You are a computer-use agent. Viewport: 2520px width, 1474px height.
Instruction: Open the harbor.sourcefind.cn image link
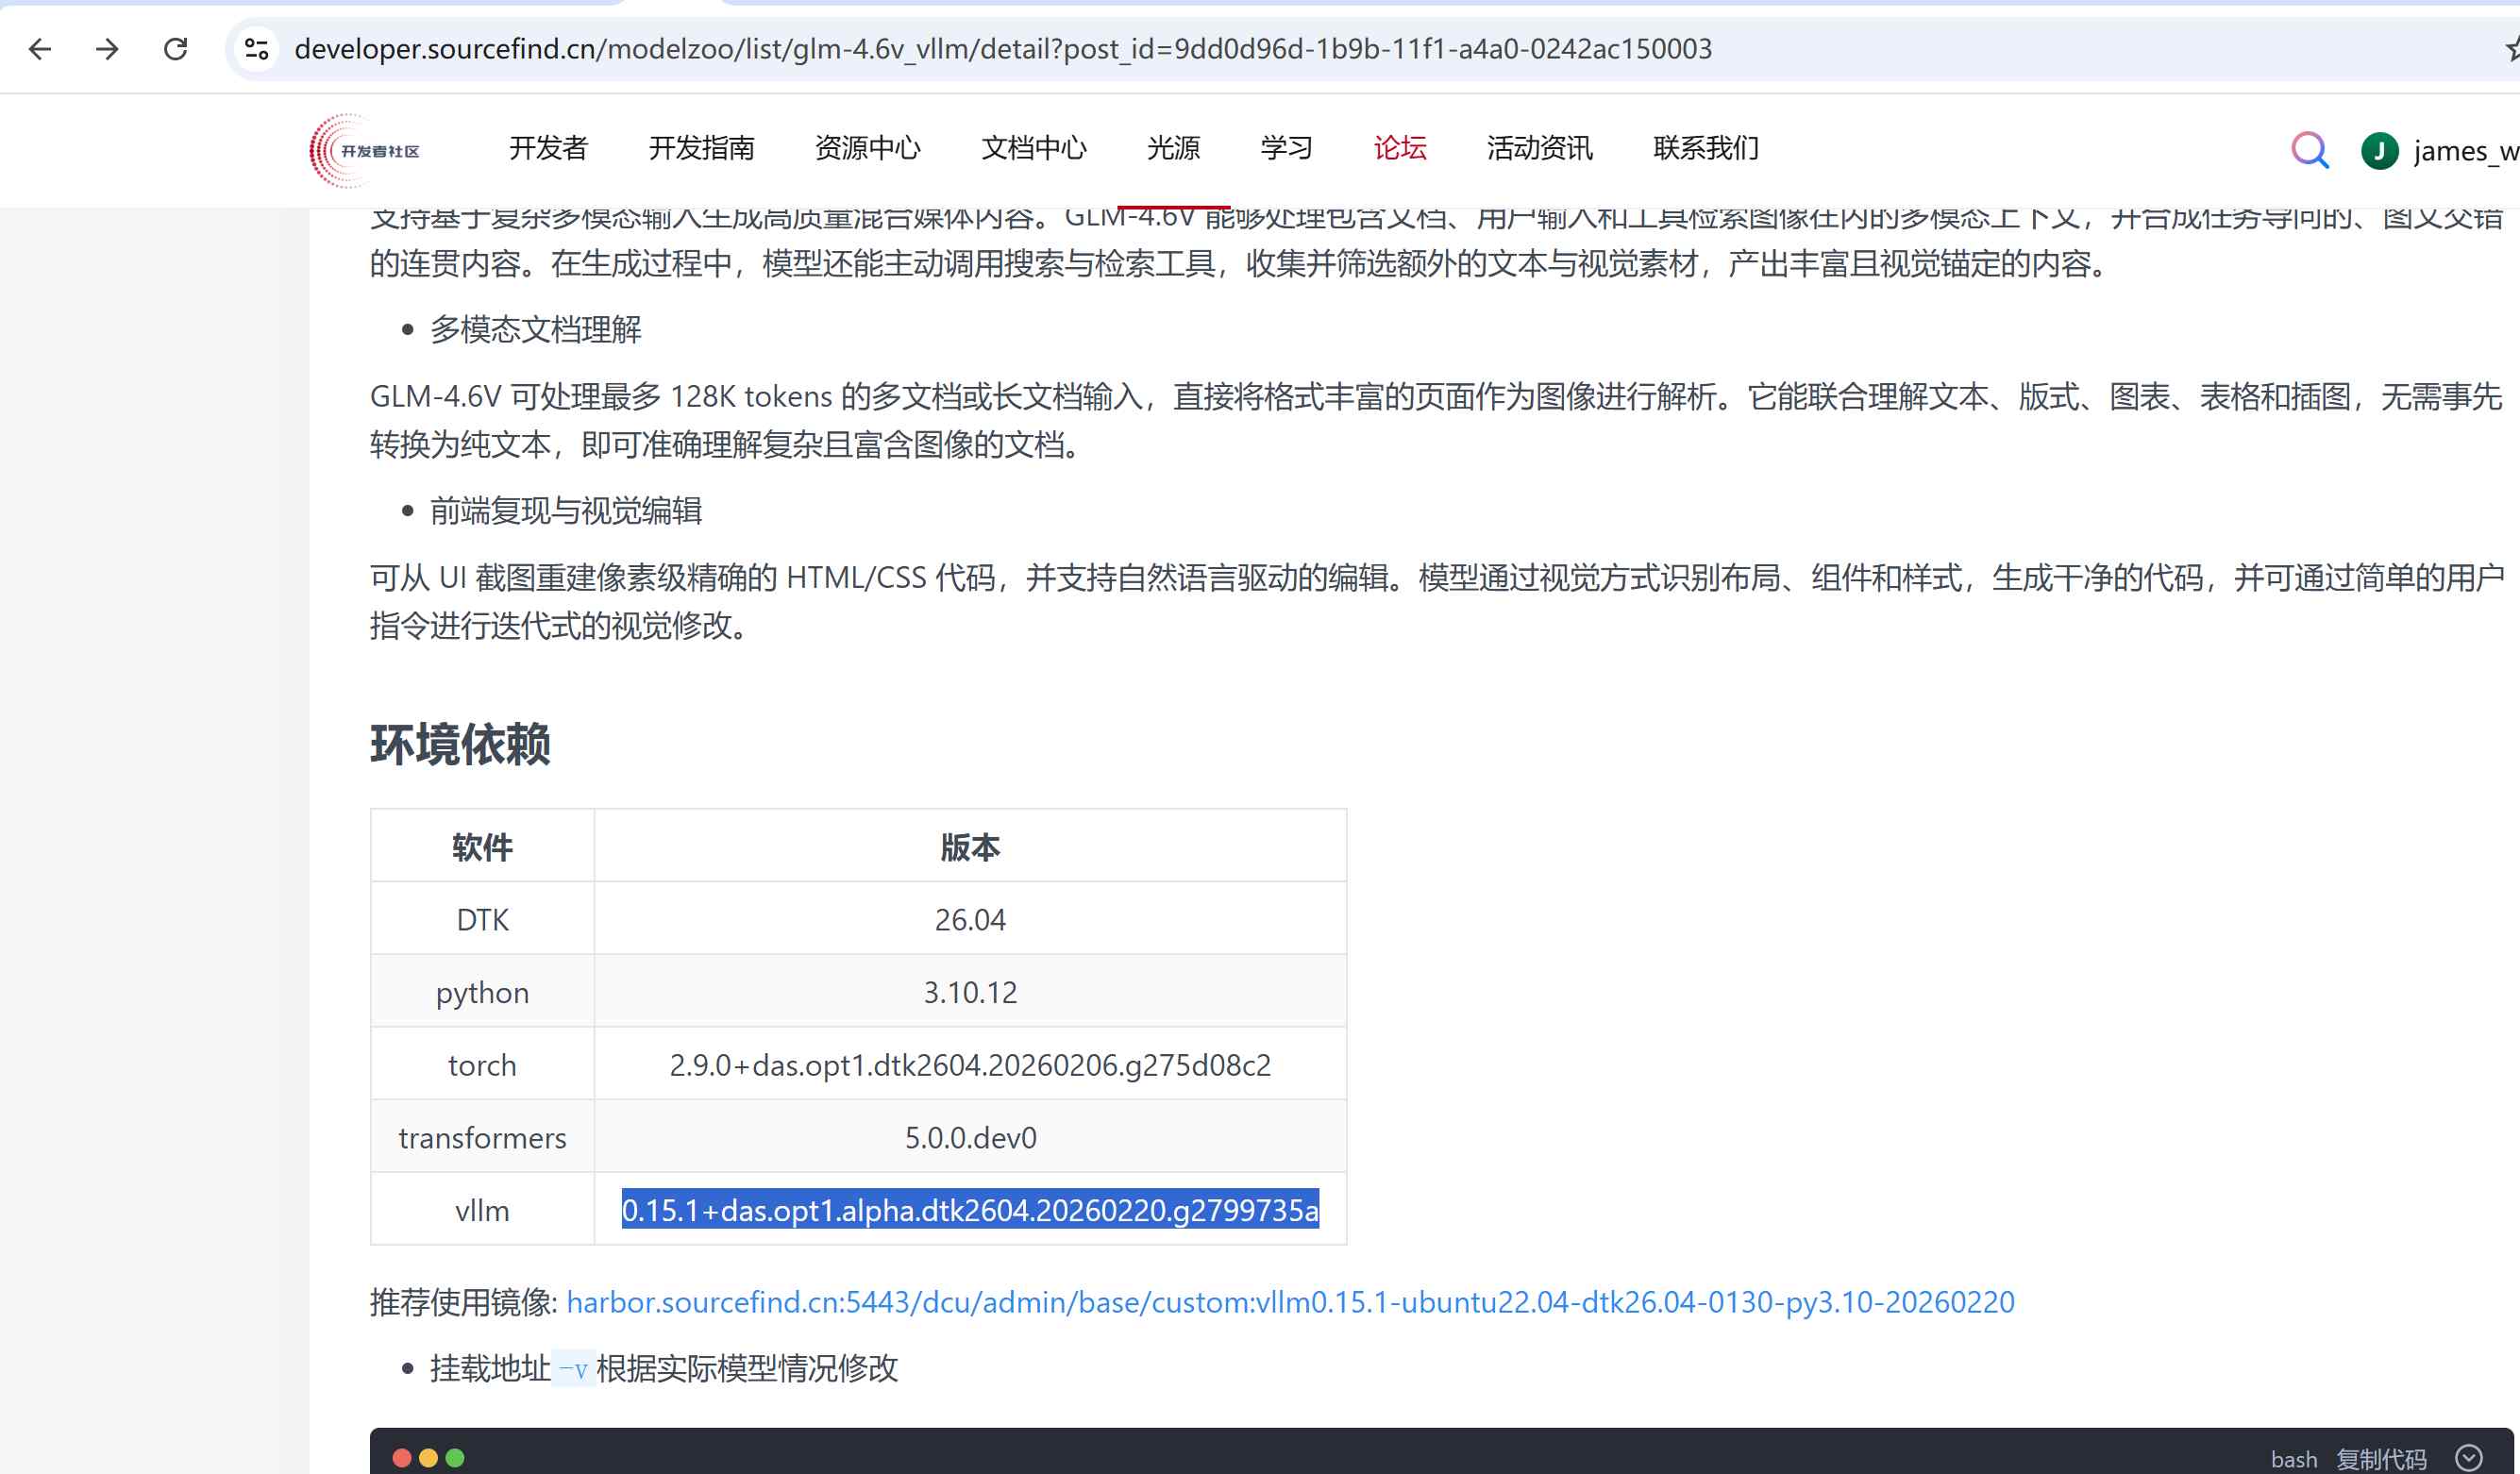[1290, 1301]
